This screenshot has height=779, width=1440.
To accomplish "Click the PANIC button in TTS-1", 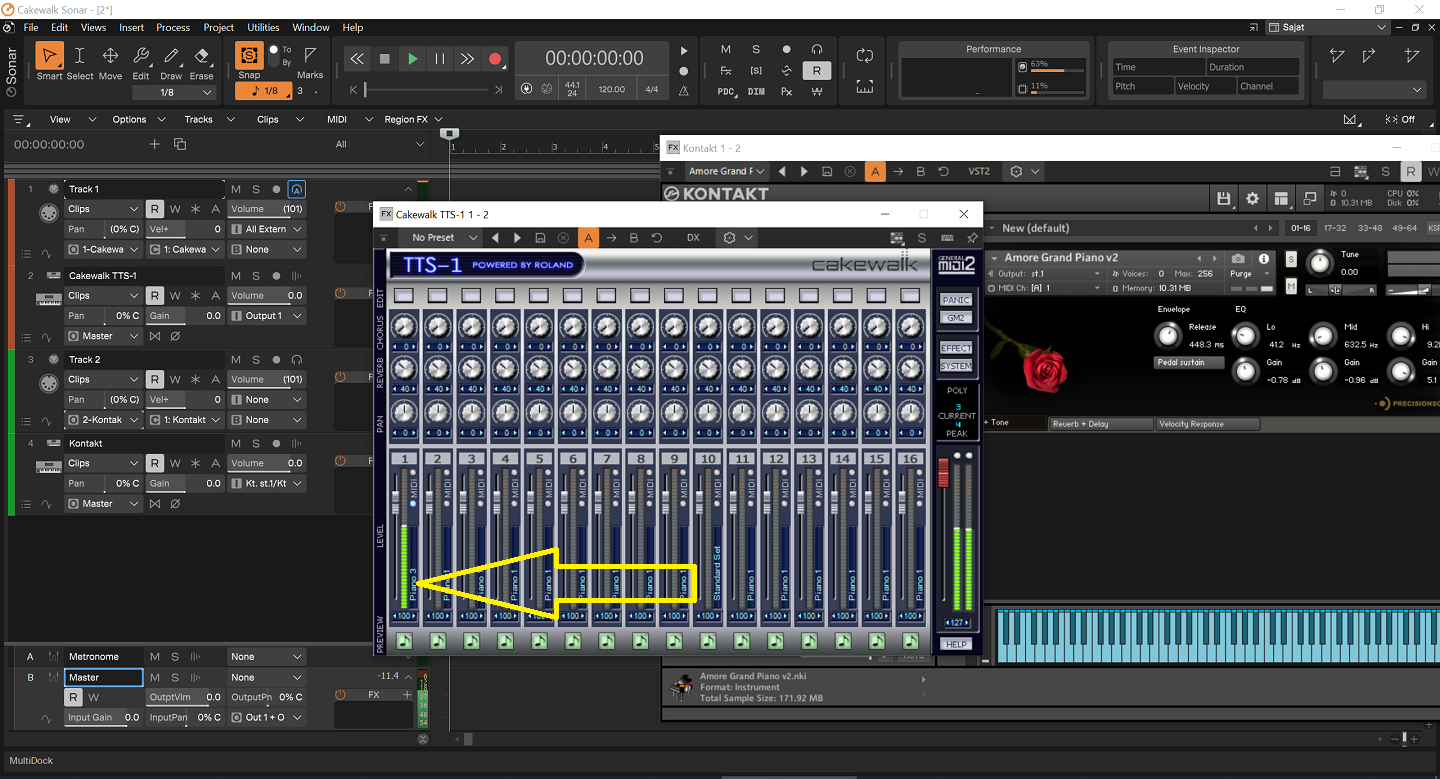I will click(956, 300).
